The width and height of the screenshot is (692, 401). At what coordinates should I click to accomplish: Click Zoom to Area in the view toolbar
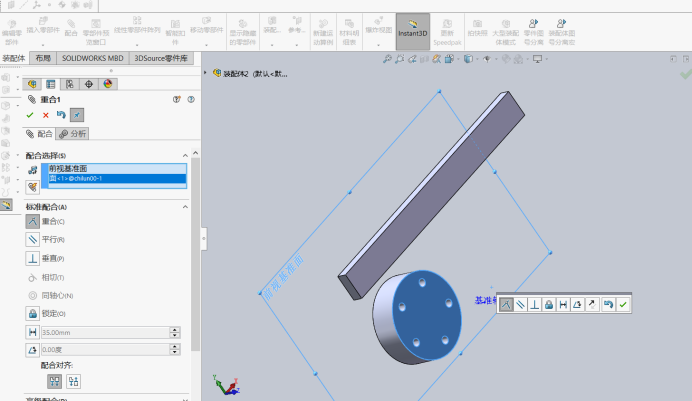(x=399, y=59)
